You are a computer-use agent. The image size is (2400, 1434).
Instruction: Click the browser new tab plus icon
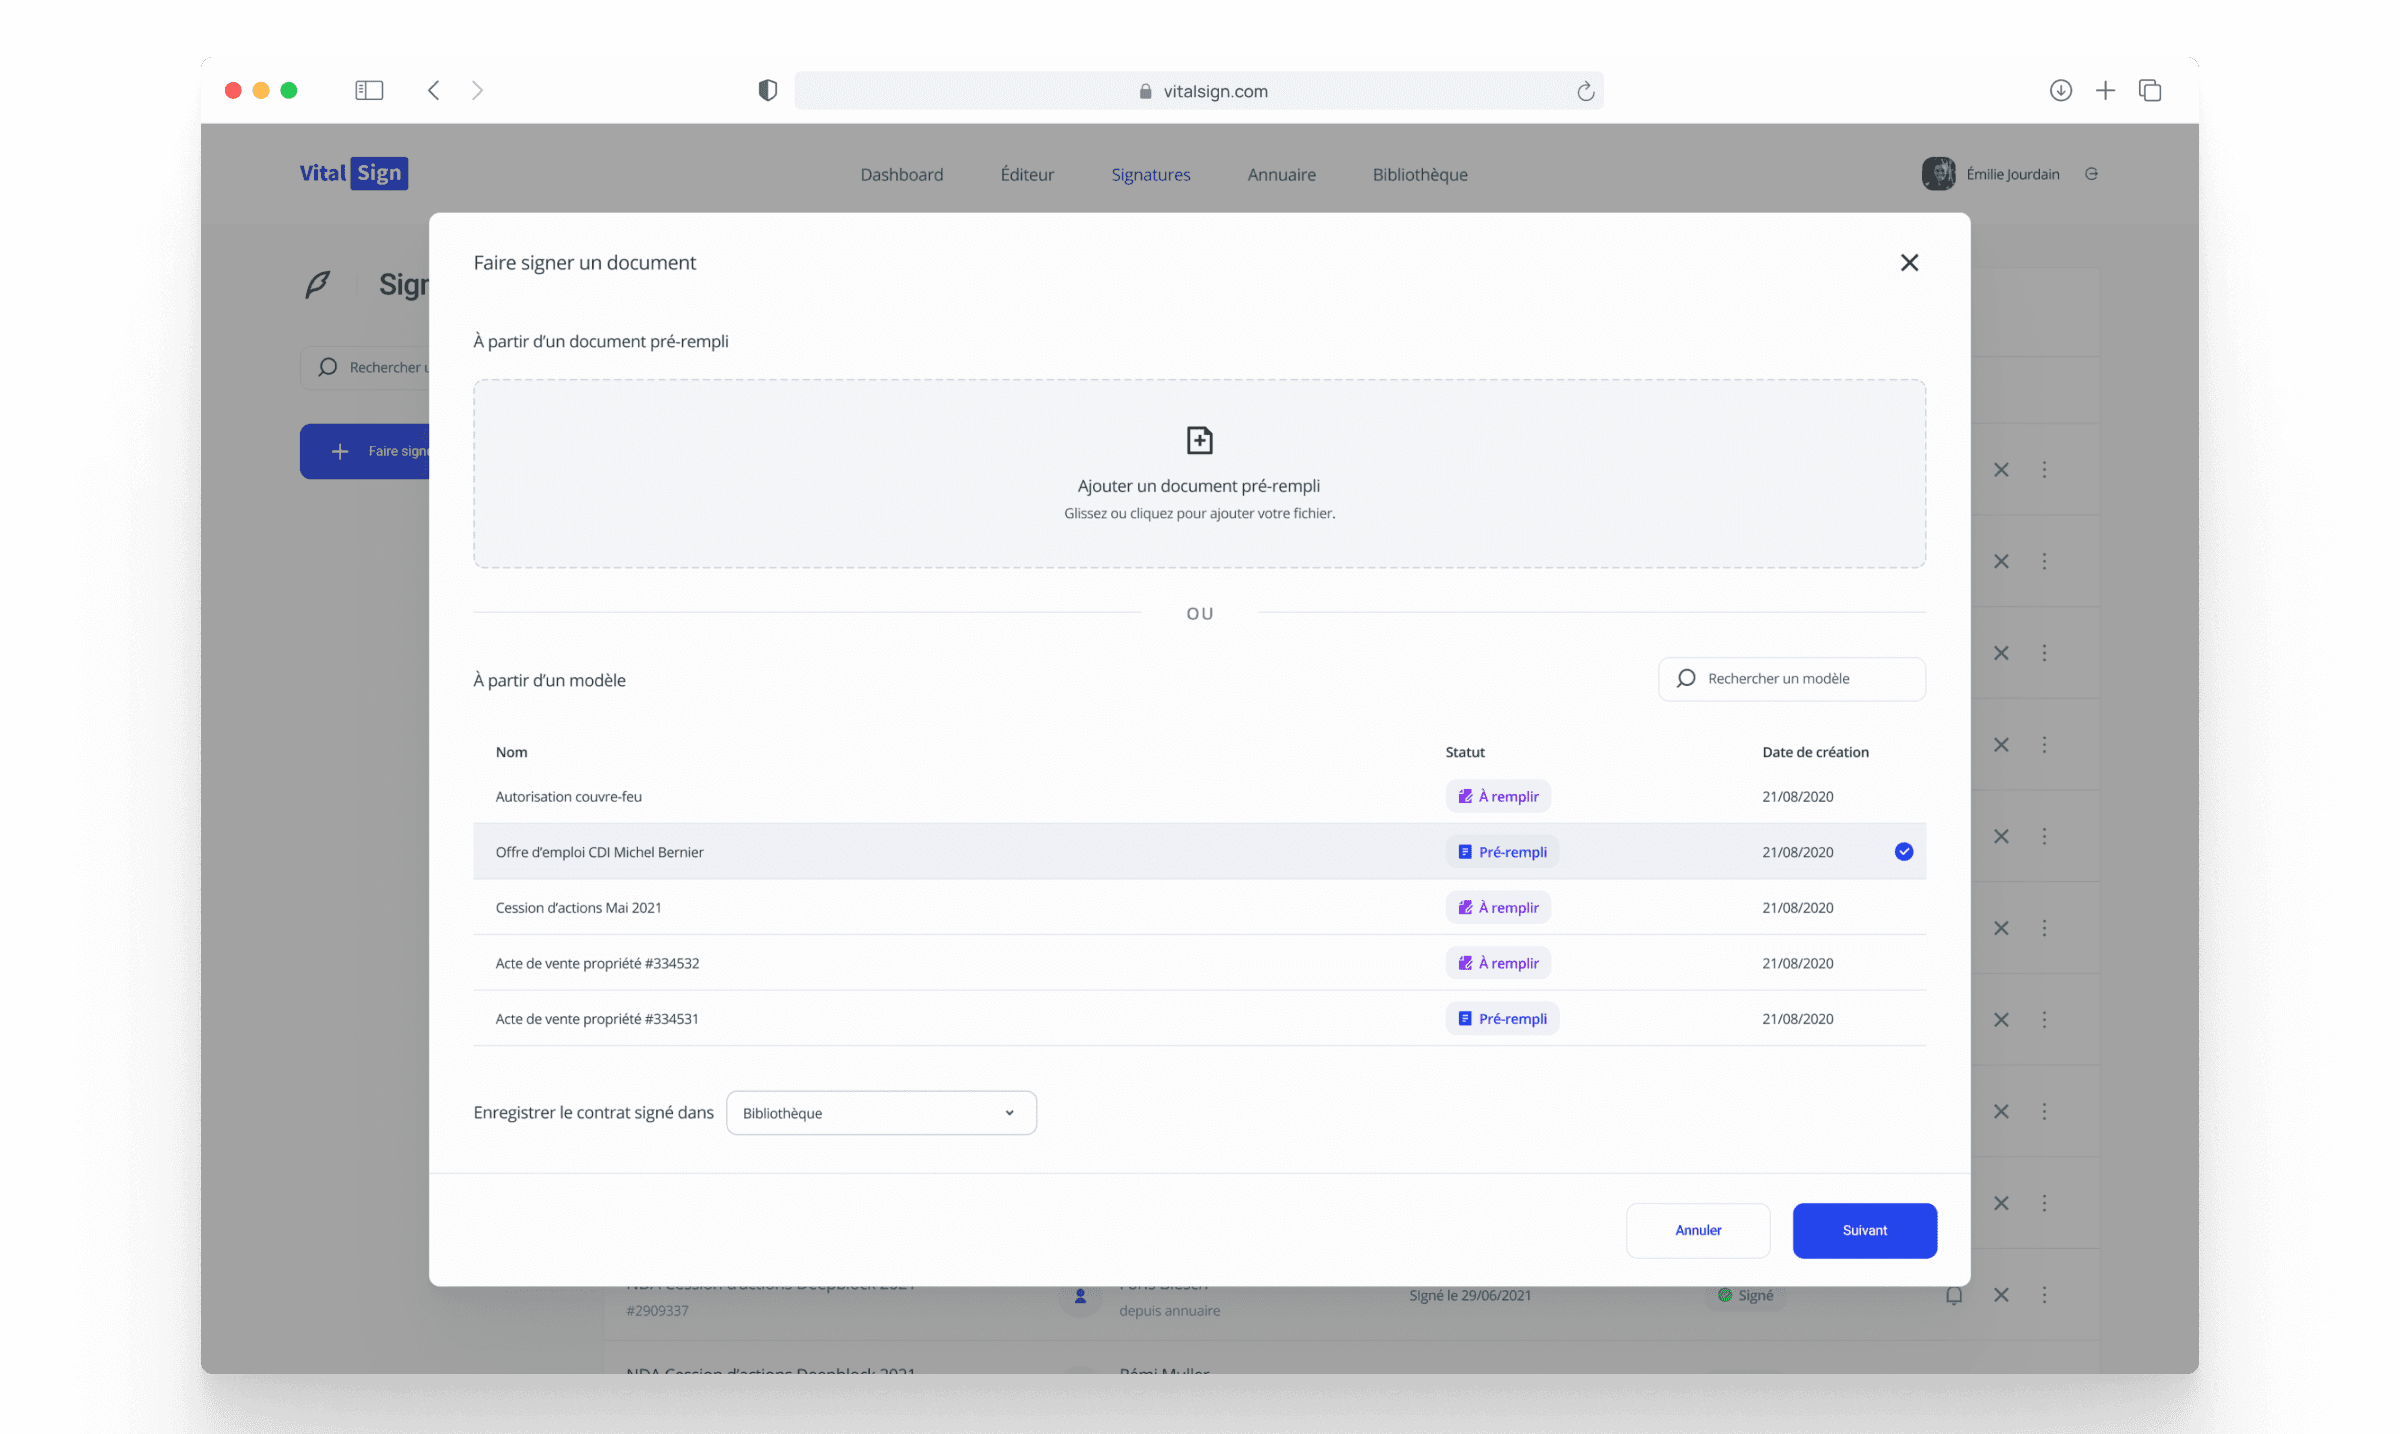(x=2105, y=90)
